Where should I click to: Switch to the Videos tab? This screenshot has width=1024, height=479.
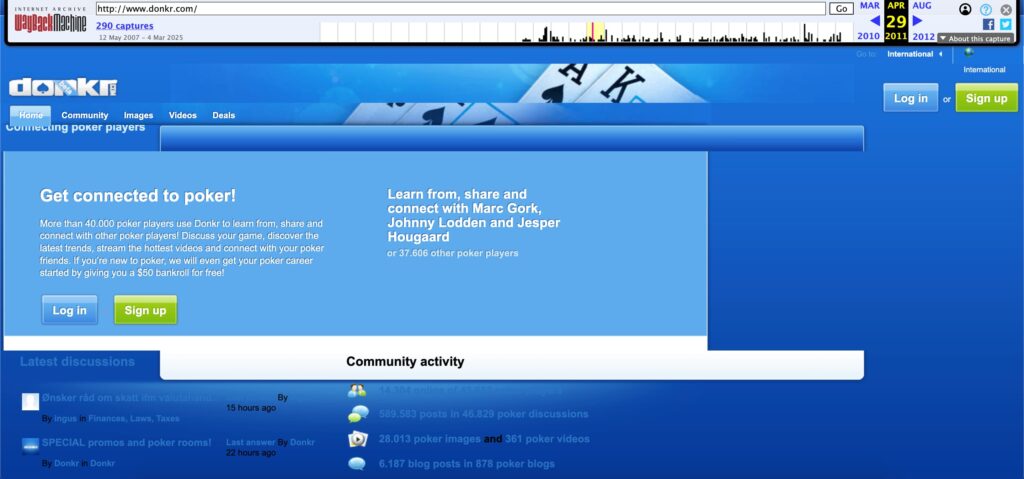[182, 115]
